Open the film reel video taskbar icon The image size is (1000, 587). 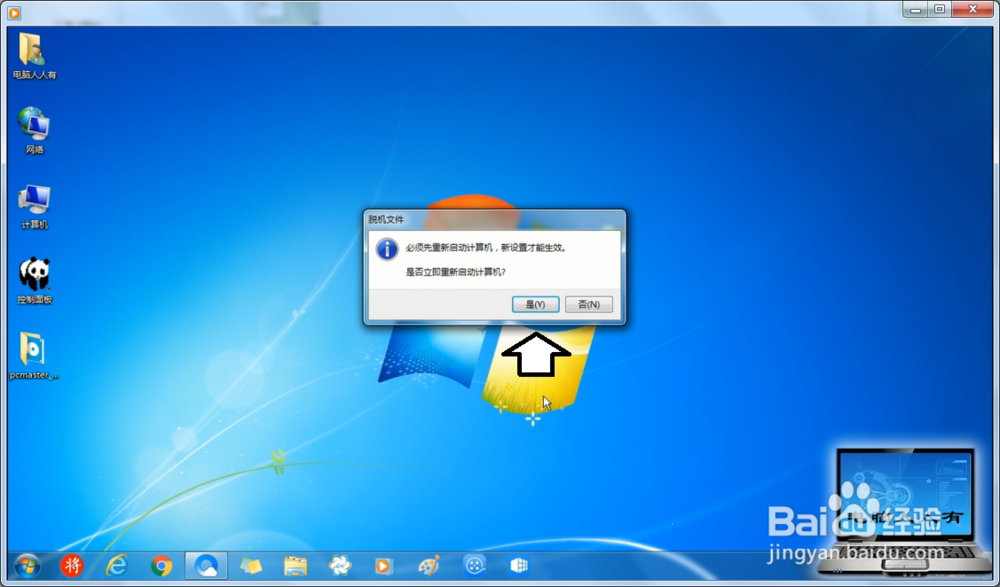(x=474, y=566)
